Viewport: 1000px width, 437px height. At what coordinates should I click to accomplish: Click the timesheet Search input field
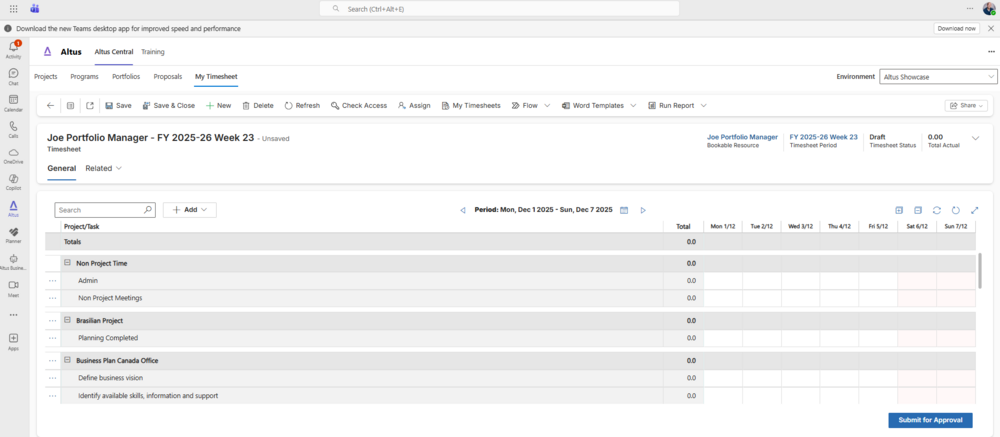100,210
